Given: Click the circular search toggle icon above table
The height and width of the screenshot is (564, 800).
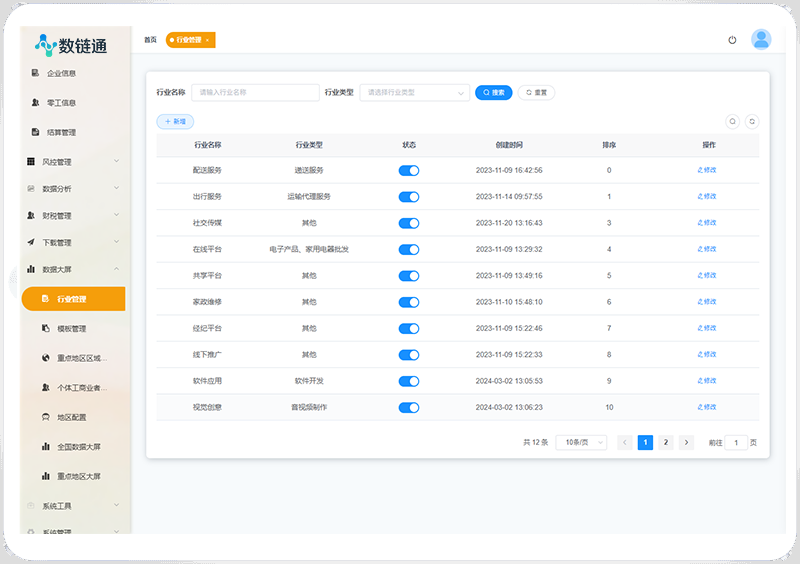Looking at the screenshot, I should point(732,121).
